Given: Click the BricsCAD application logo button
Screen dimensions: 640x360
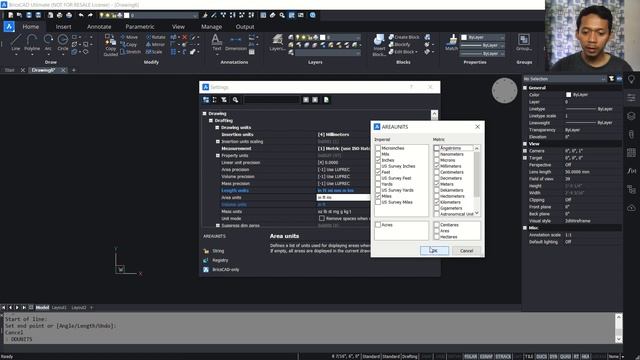Looking at the screenshot, I should pyautogui.click(x=9, y=27).
